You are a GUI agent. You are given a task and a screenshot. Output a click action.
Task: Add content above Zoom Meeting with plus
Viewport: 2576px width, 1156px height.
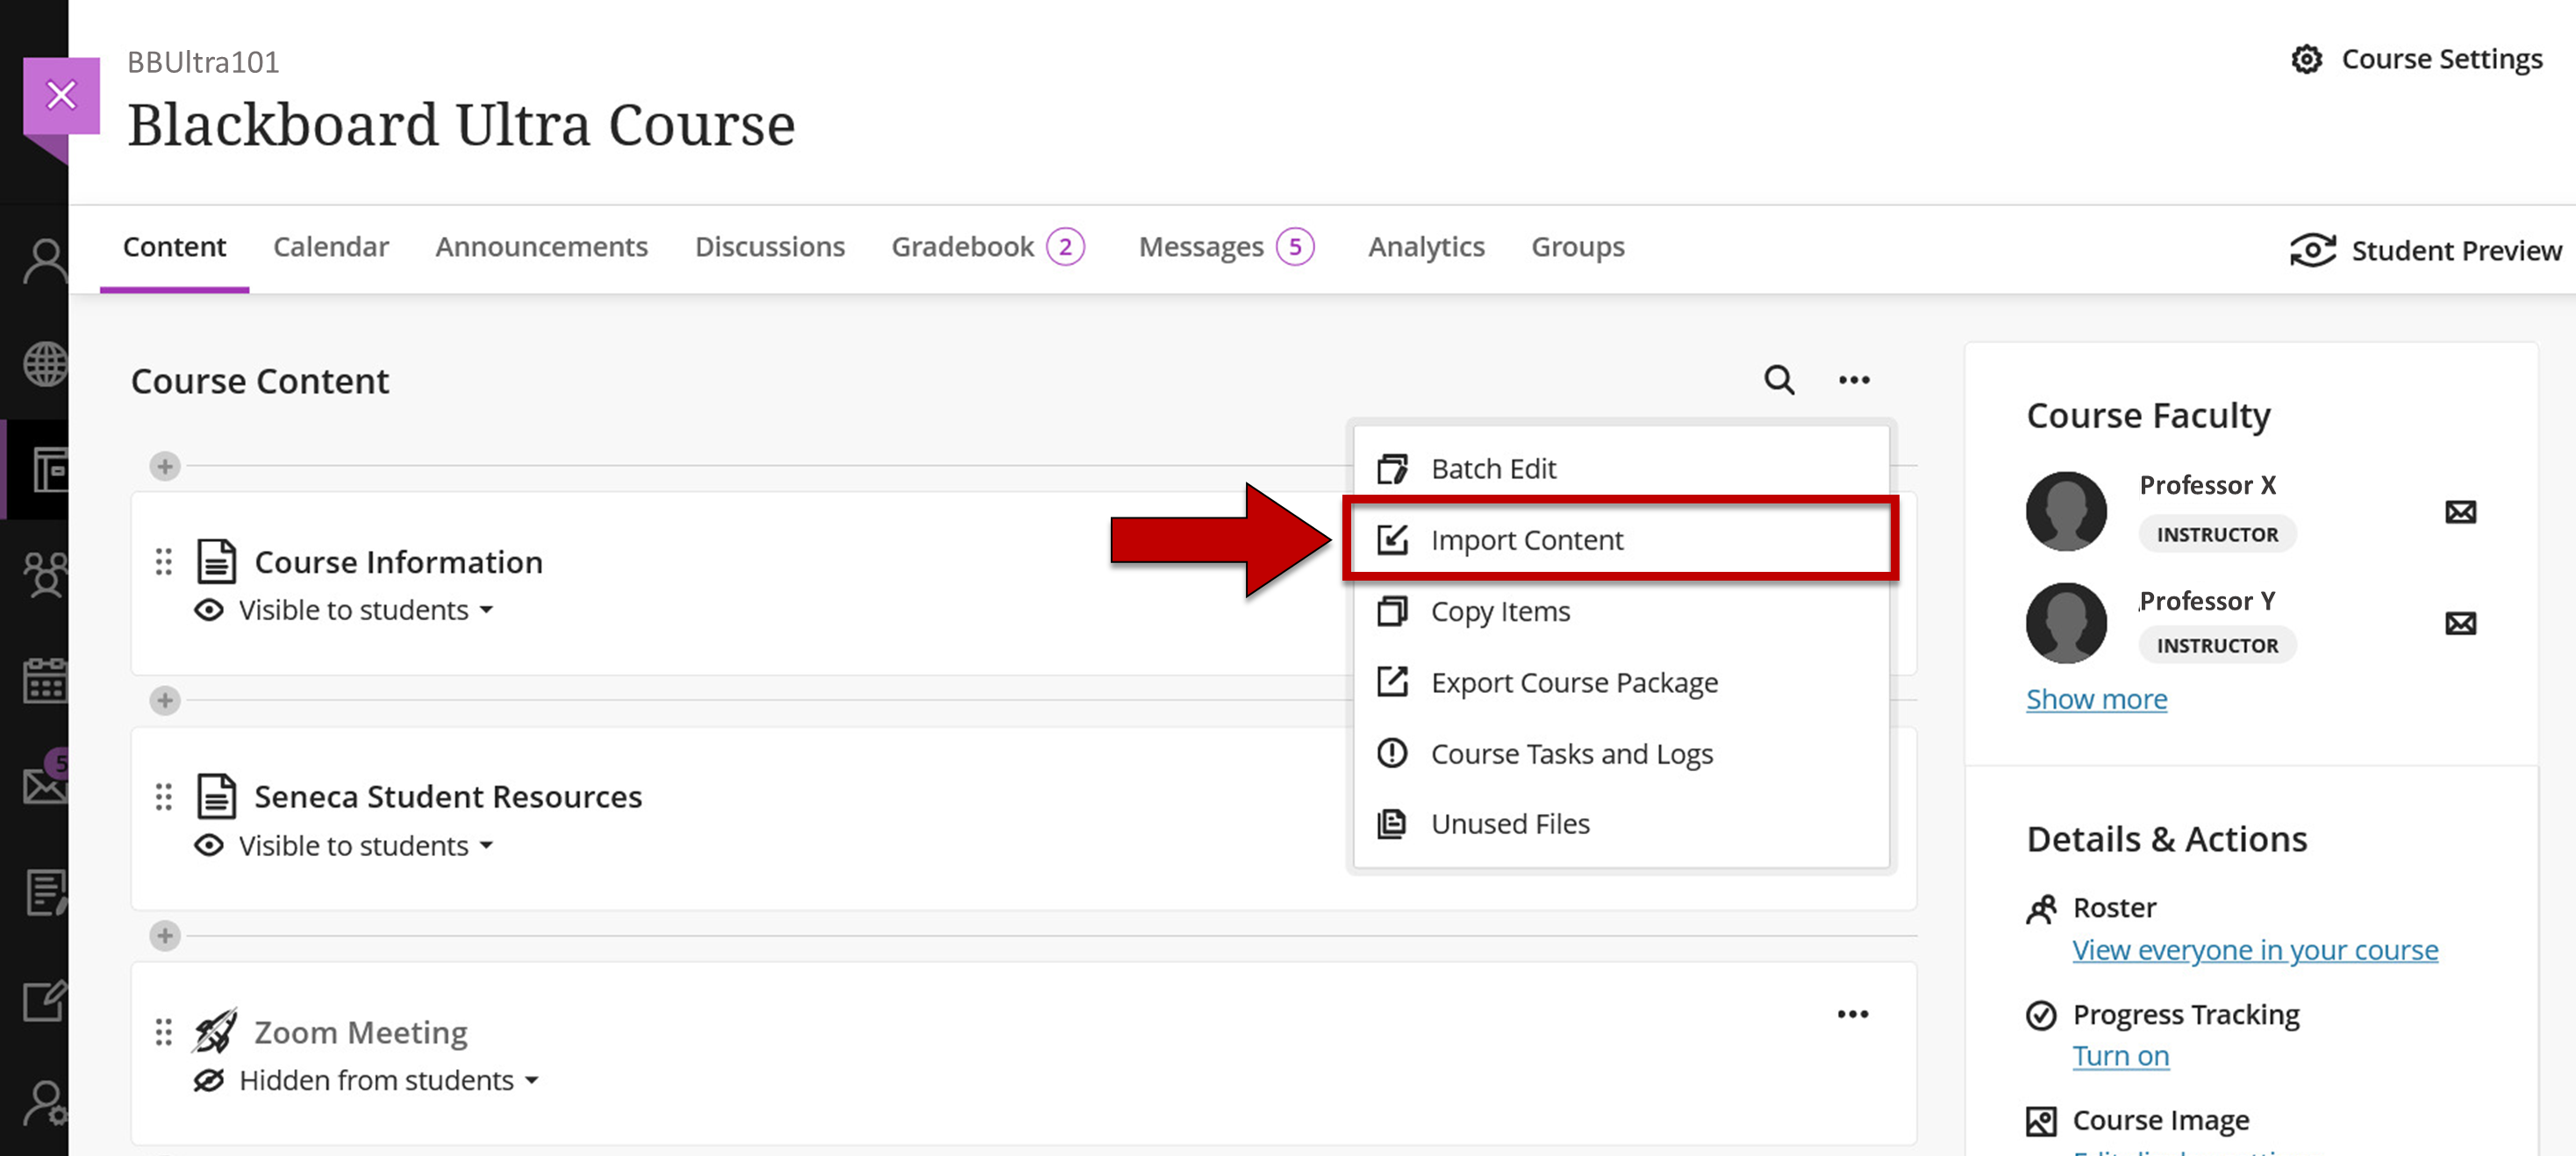[x=165, y=936]
